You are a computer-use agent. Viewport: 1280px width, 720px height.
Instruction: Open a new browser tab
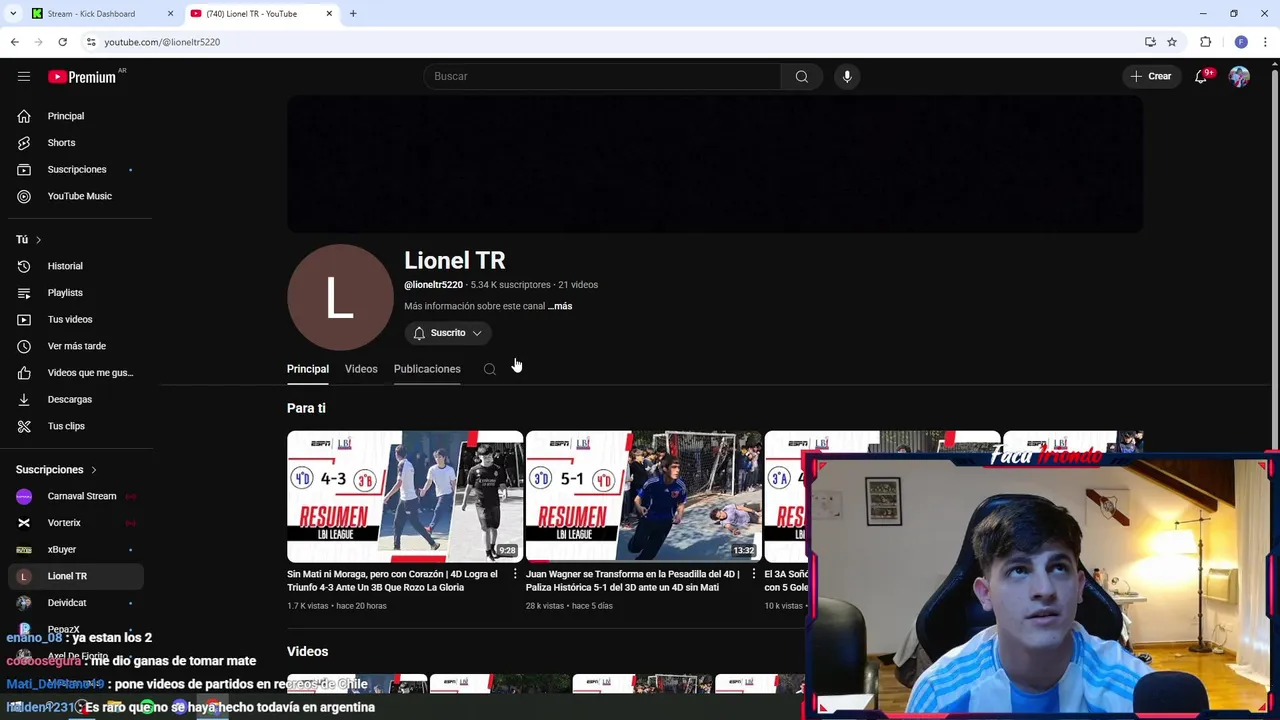(353, 14)
